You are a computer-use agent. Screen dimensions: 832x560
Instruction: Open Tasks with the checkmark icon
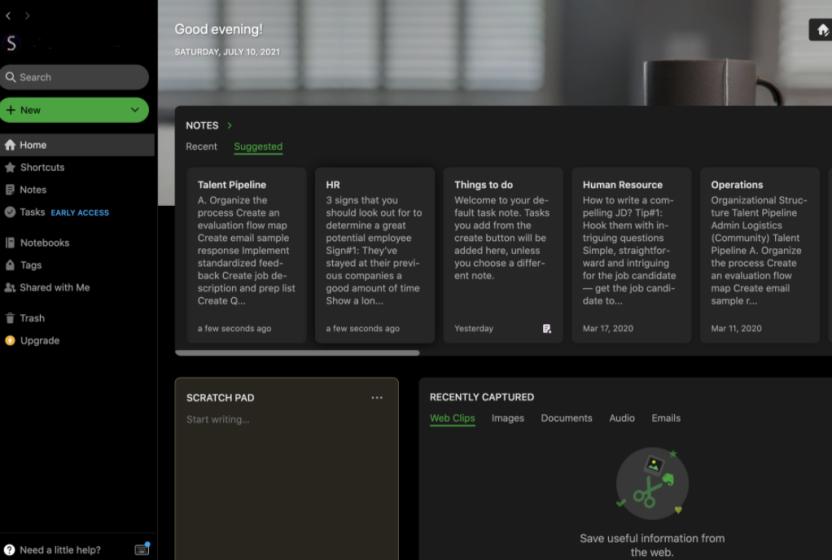10,212
